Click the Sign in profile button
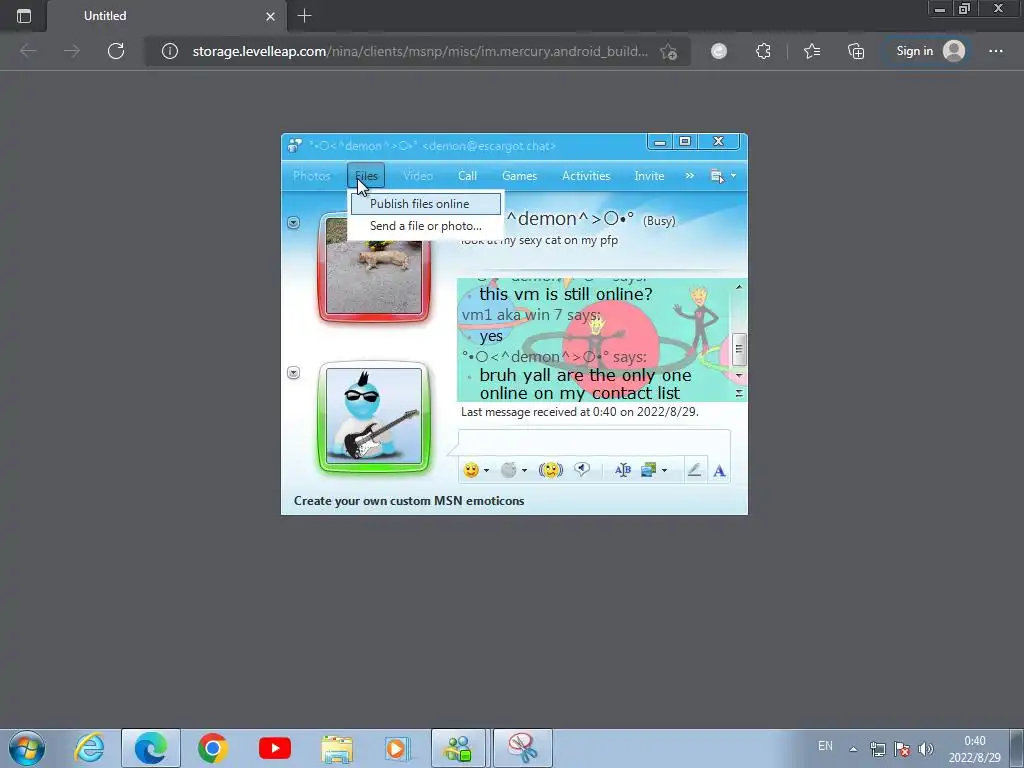 [930, 51]
